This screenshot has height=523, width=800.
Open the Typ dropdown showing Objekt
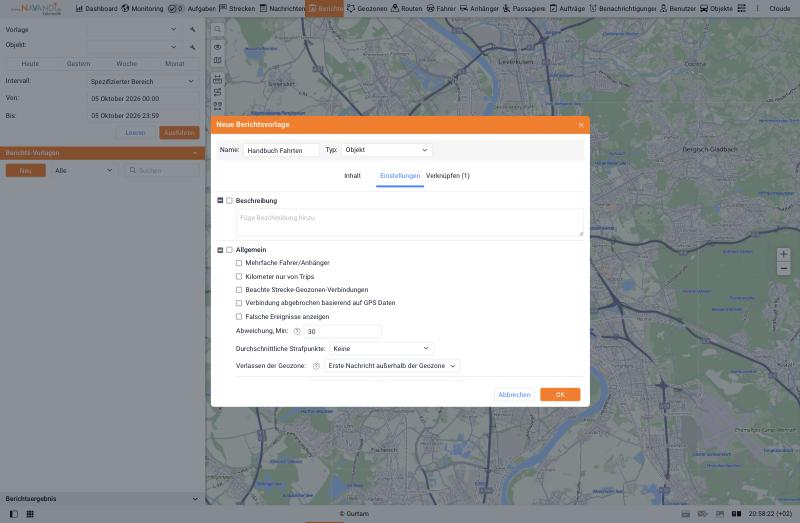(387, 150)
